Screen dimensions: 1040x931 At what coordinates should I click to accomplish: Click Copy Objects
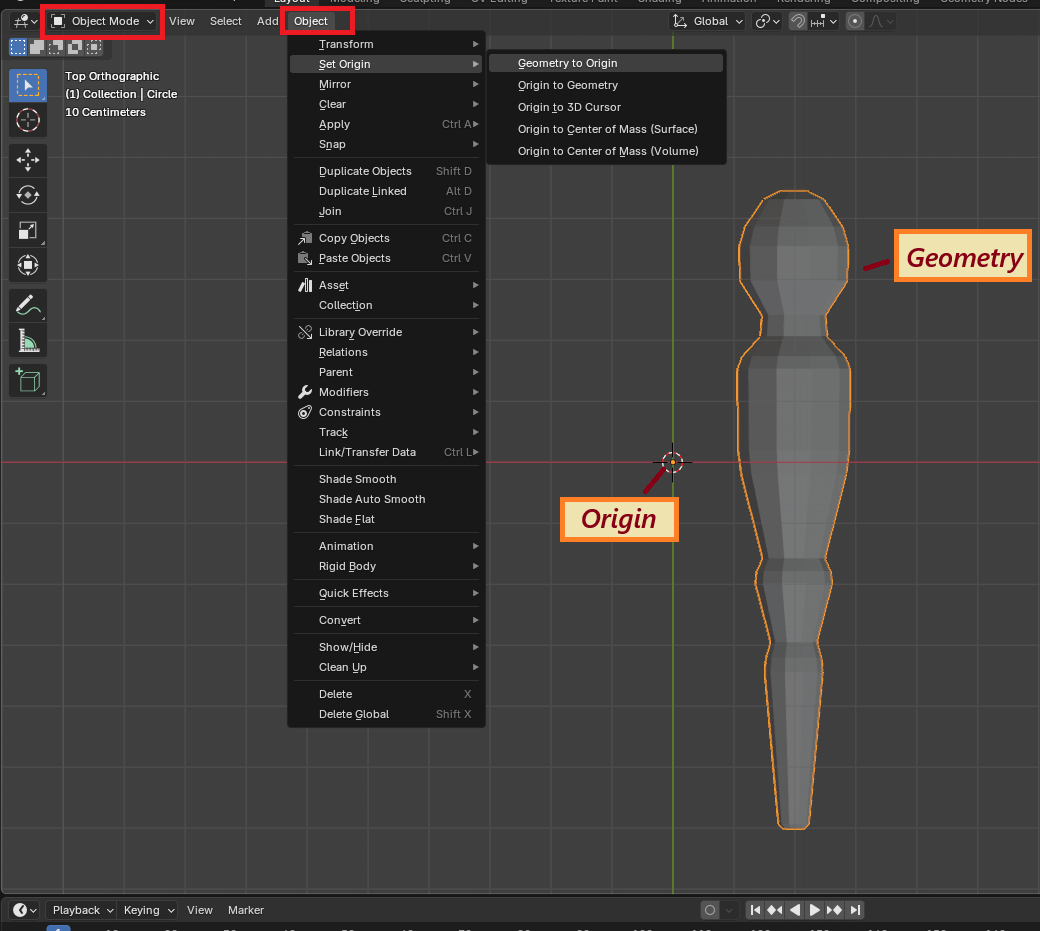coord(386,238)
